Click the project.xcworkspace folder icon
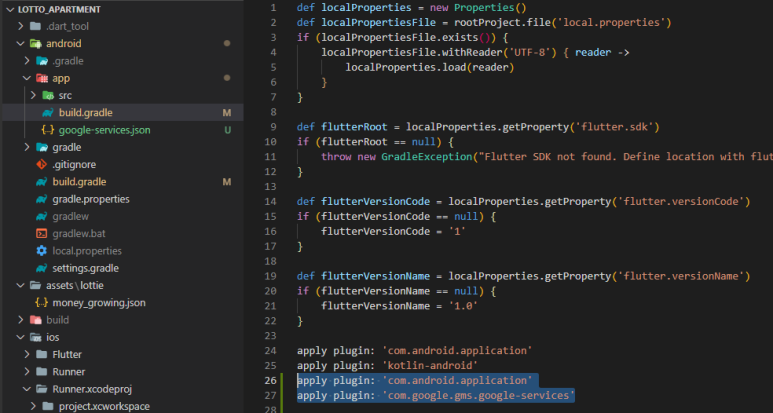 tap(48, 406)
